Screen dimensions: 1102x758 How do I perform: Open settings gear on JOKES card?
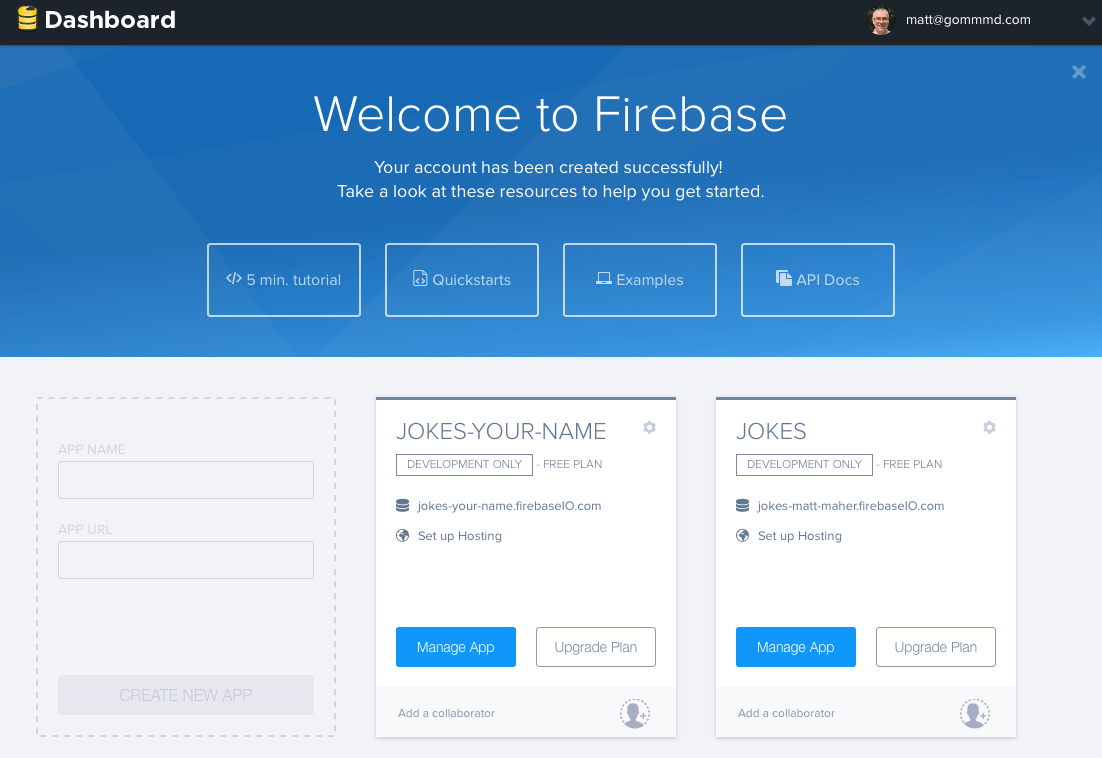(x=989, y=427)
